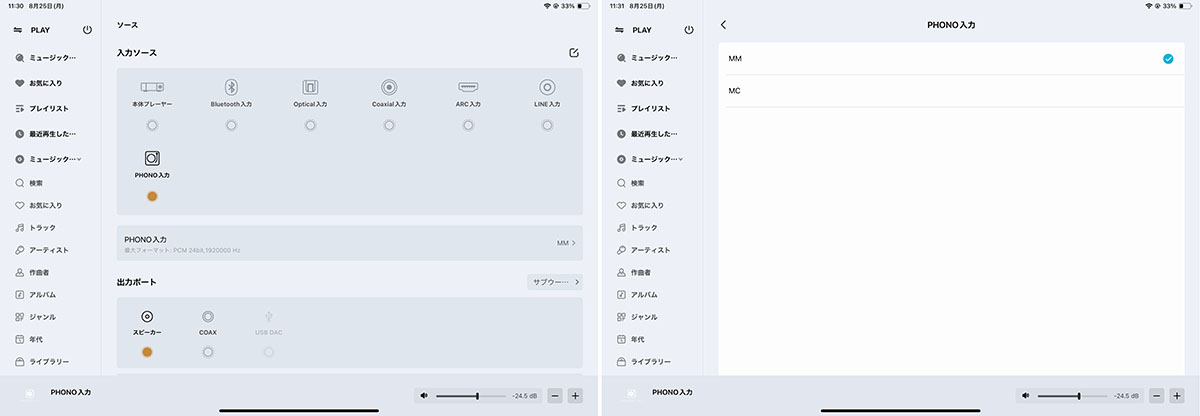1200x416 pixels.
Task: Open the サブウー… chevron button
Action: [x=555, y=282]
